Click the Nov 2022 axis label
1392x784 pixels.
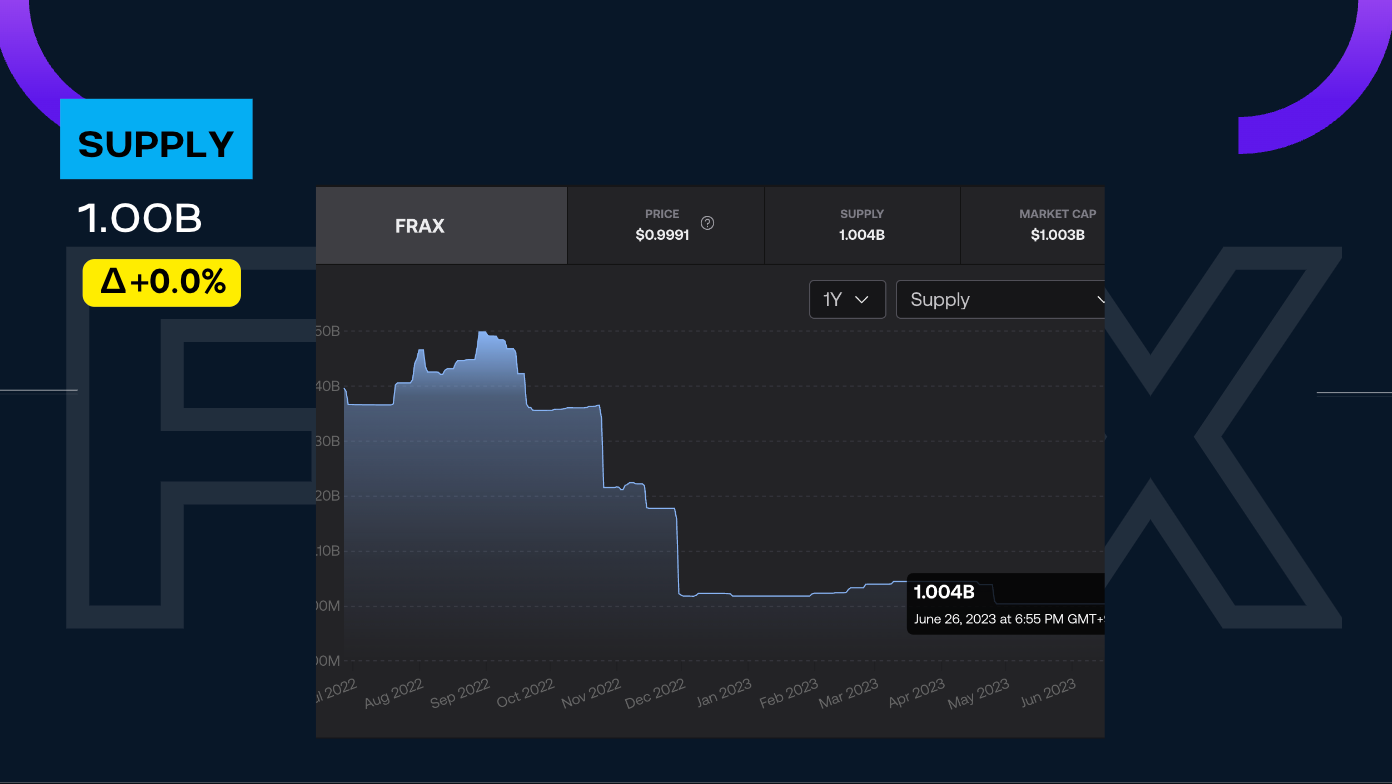(591, 693)
